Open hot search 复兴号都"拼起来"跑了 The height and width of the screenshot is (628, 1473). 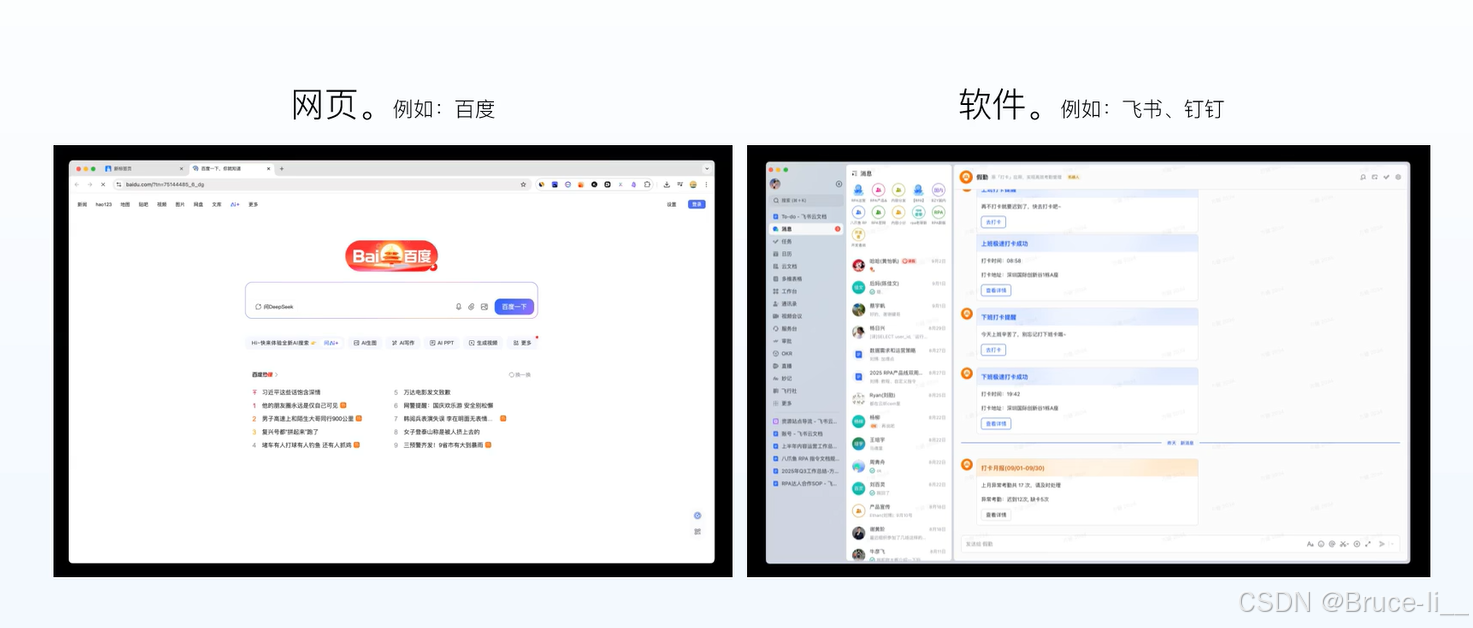click(x=291, y=432)
